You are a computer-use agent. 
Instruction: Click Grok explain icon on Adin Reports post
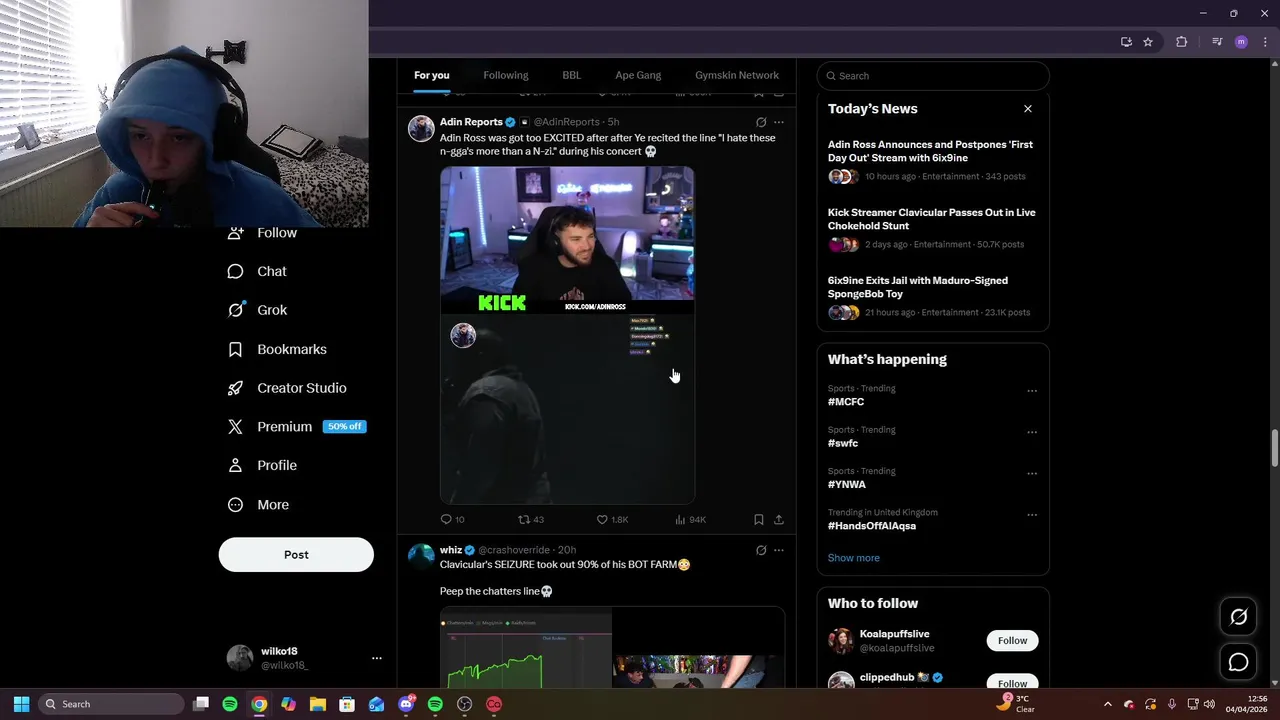(x=761, y=122)
